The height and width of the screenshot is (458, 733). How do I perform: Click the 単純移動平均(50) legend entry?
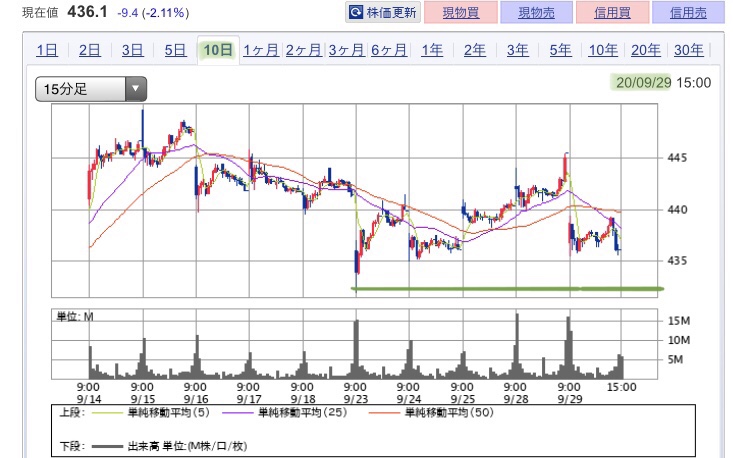(x=431, y=412)
